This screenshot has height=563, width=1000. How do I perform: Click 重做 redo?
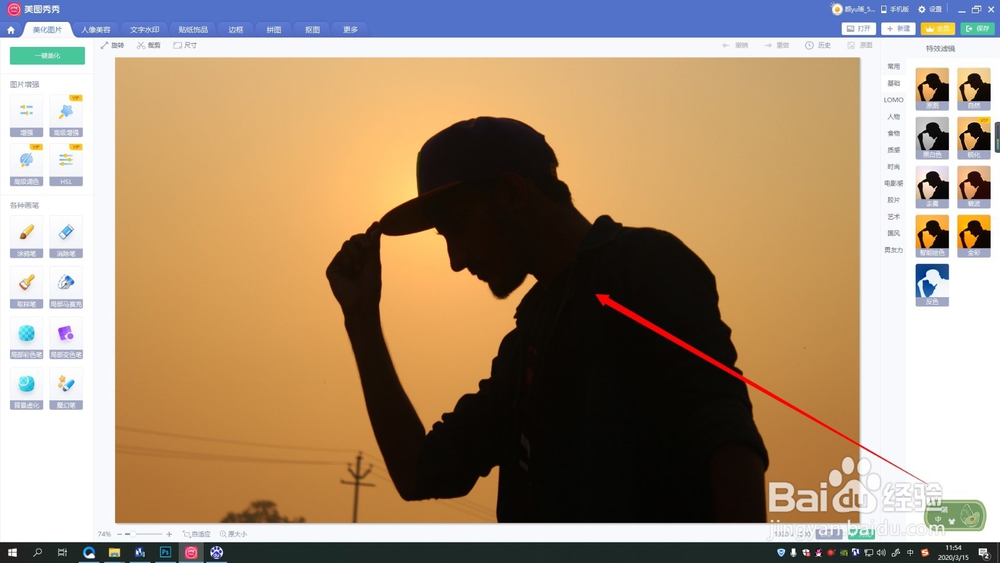tap(777, 45)
